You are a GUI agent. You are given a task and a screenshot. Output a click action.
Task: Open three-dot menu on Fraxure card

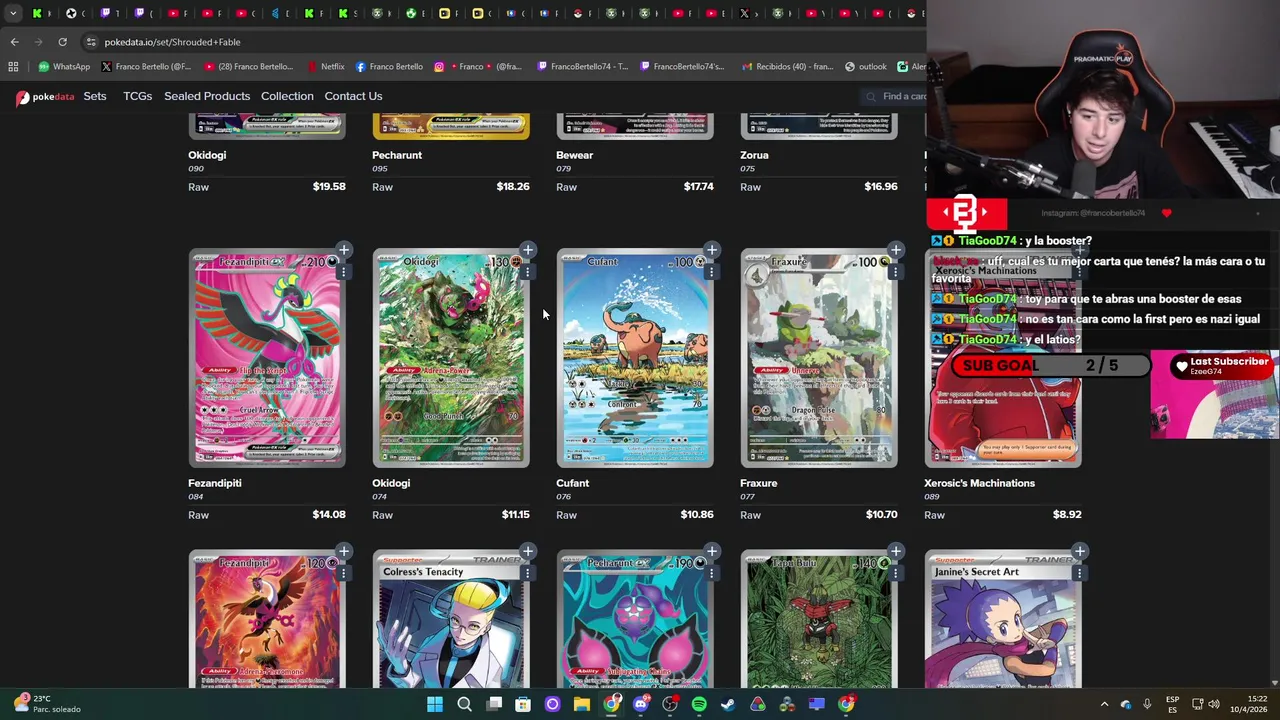click(x=895, y=272)
